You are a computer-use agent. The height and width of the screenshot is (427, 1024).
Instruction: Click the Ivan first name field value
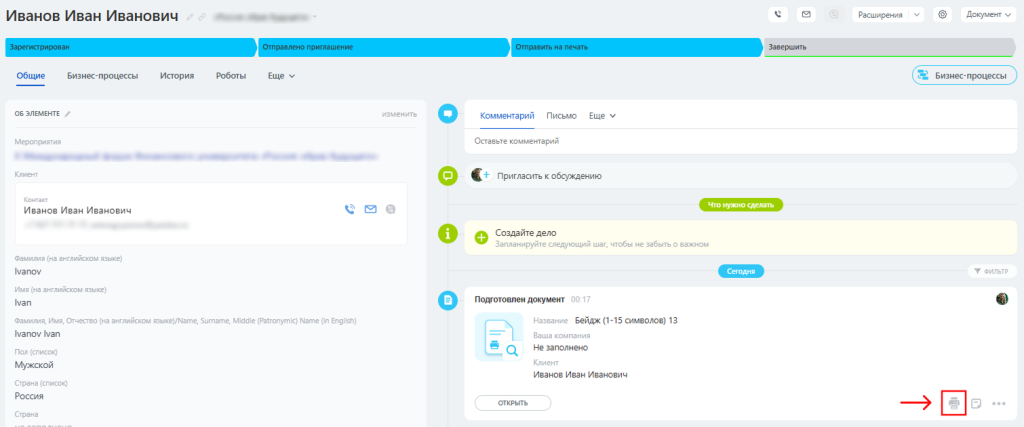[23, 302]
